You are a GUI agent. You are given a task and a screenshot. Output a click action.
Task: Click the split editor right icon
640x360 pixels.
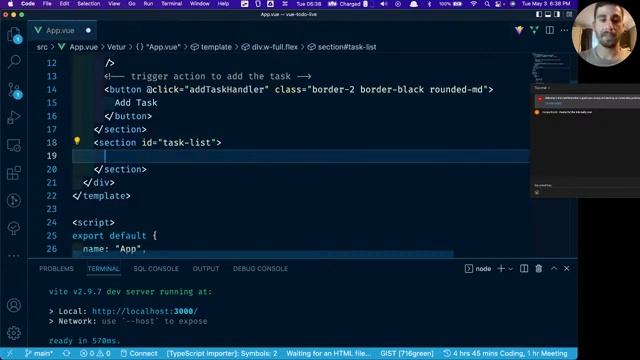coord(550,30)
